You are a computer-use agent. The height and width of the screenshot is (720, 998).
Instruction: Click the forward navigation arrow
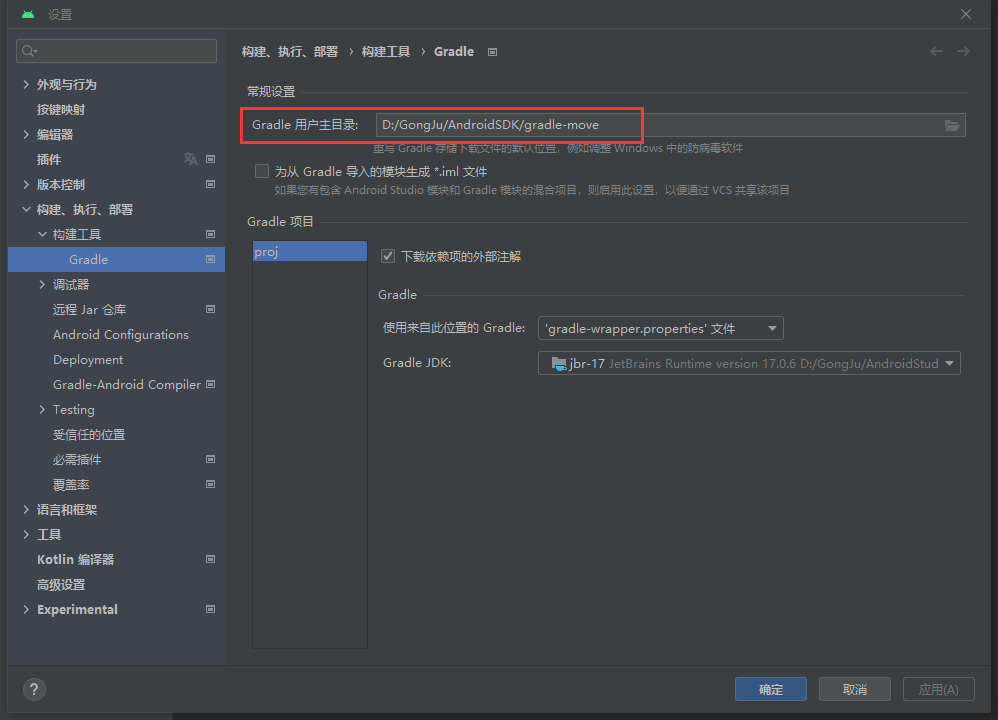click(963, 51)
